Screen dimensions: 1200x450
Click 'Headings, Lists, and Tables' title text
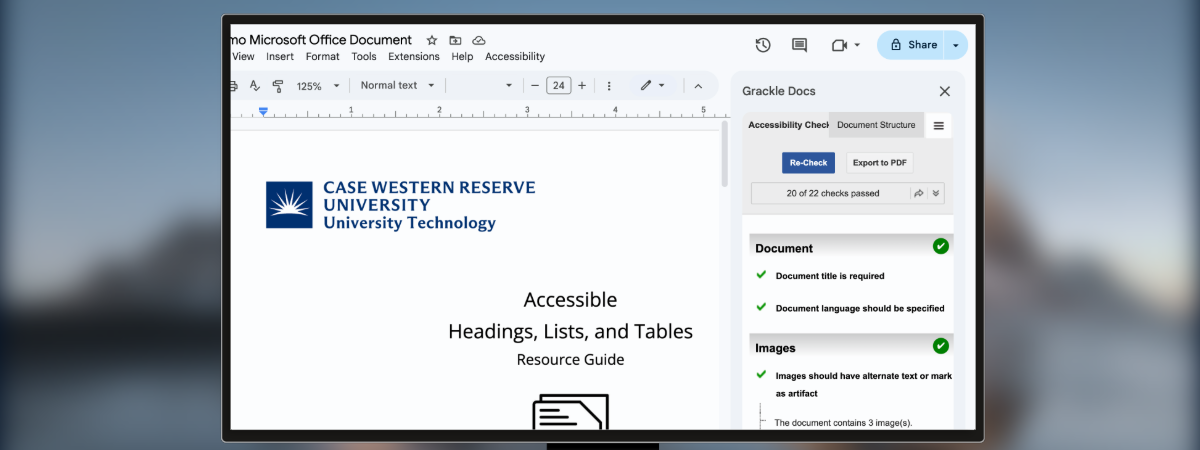click(570, 331)
